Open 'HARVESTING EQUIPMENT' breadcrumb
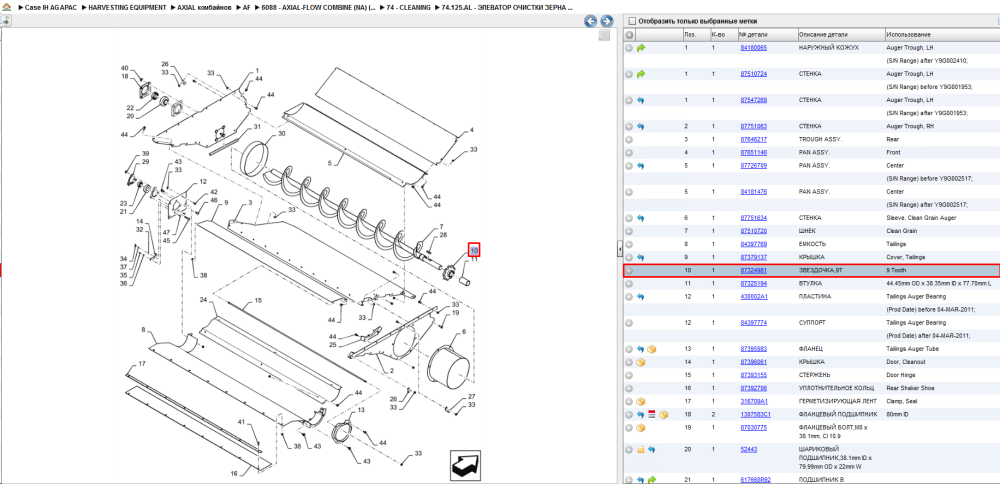 tap(128, 7)
